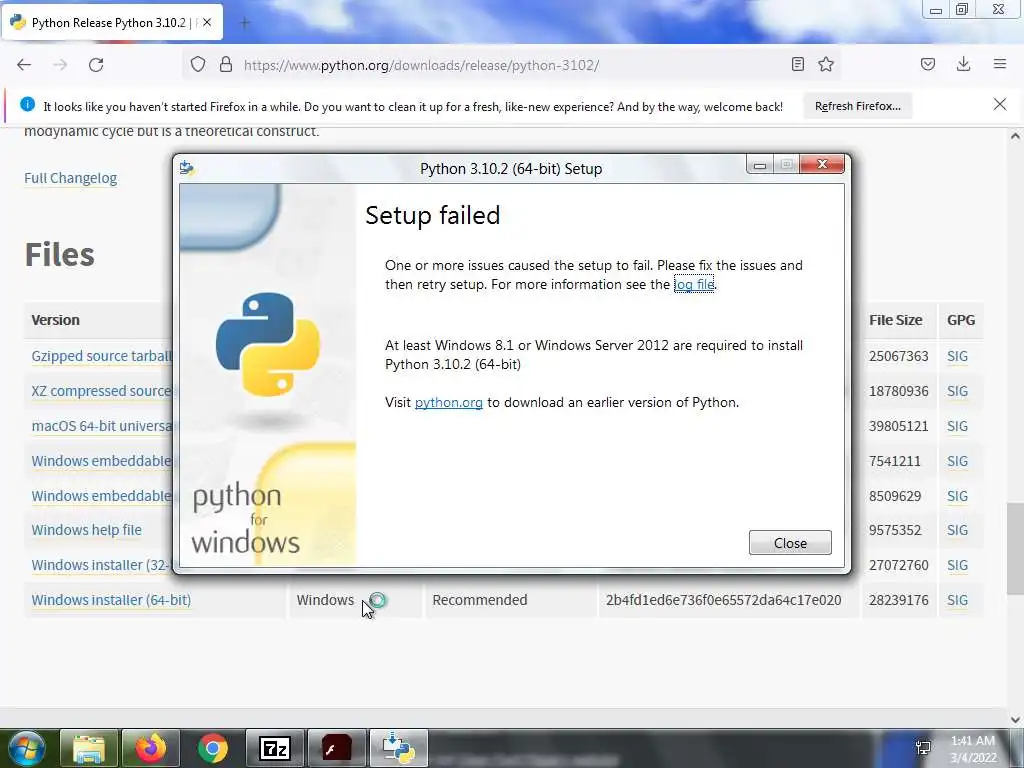
Task: Click the scrollbar down arrow
Action: tap(1015, 719)
